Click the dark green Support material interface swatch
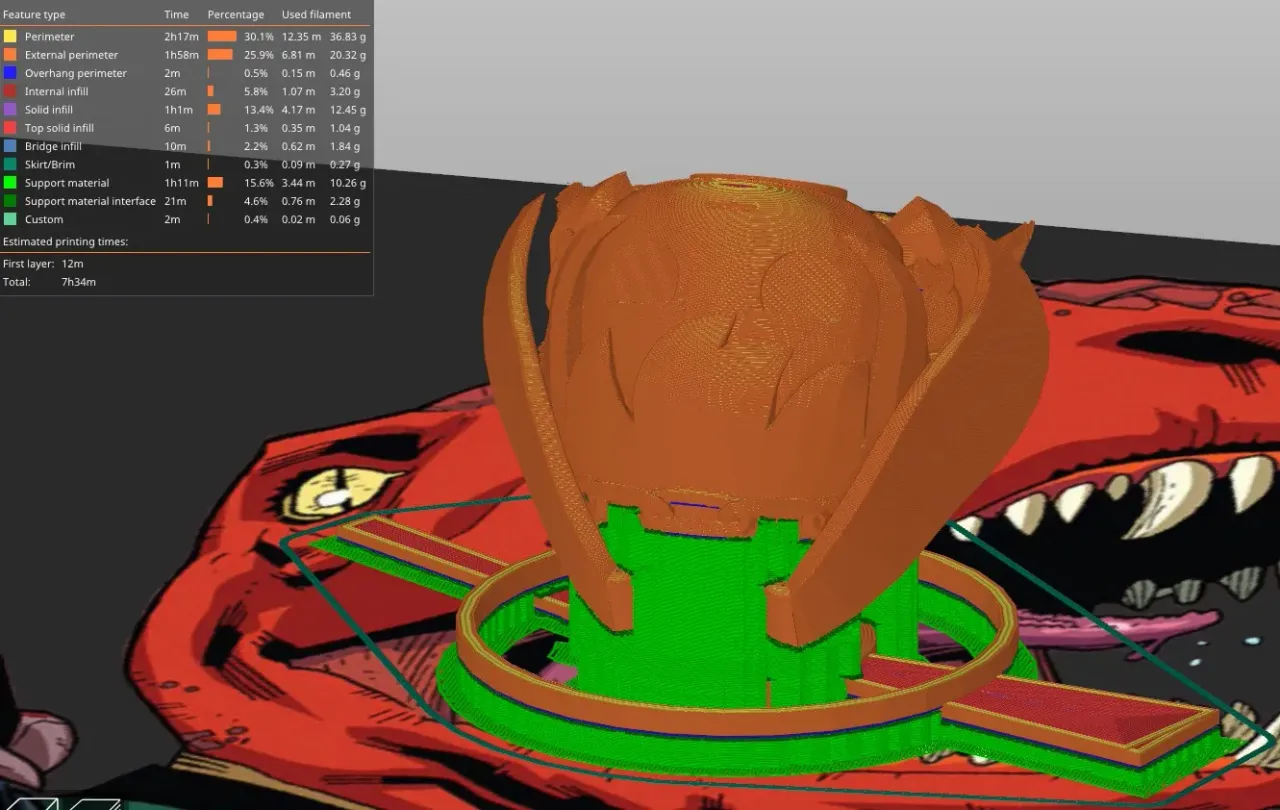 tap(10, 201)
